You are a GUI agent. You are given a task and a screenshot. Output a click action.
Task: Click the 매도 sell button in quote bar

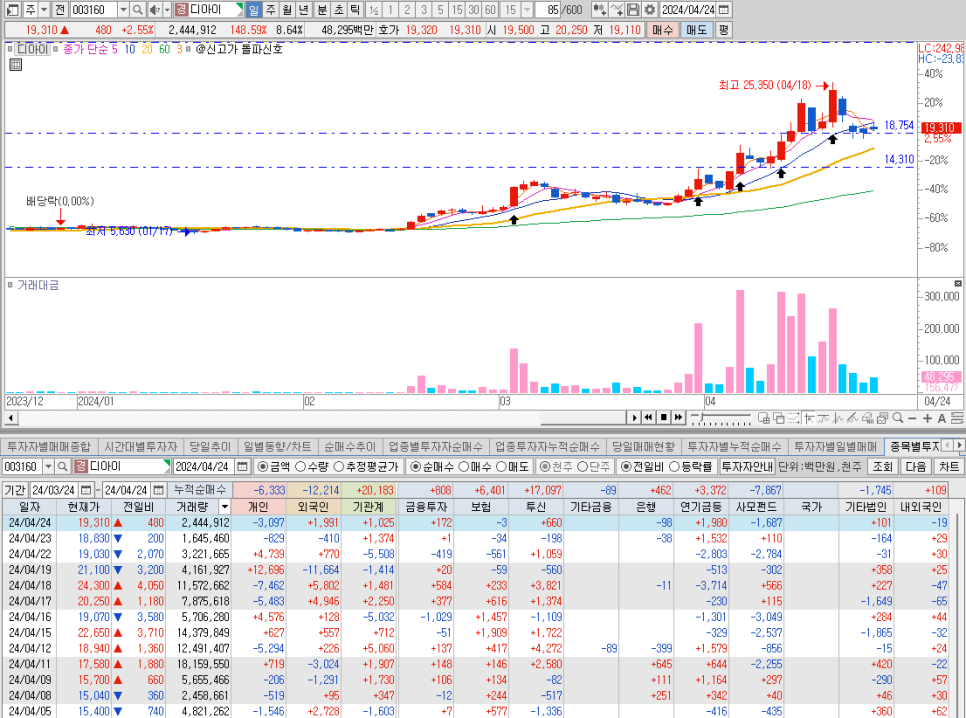click(x=697, y=30)
